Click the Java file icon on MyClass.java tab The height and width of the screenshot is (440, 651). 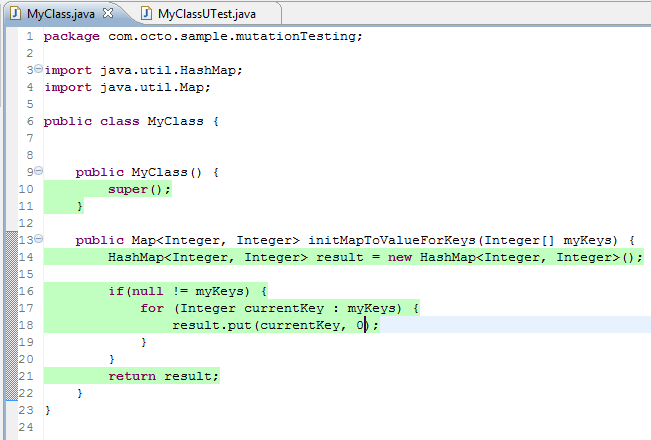click(x=15, y=14)
